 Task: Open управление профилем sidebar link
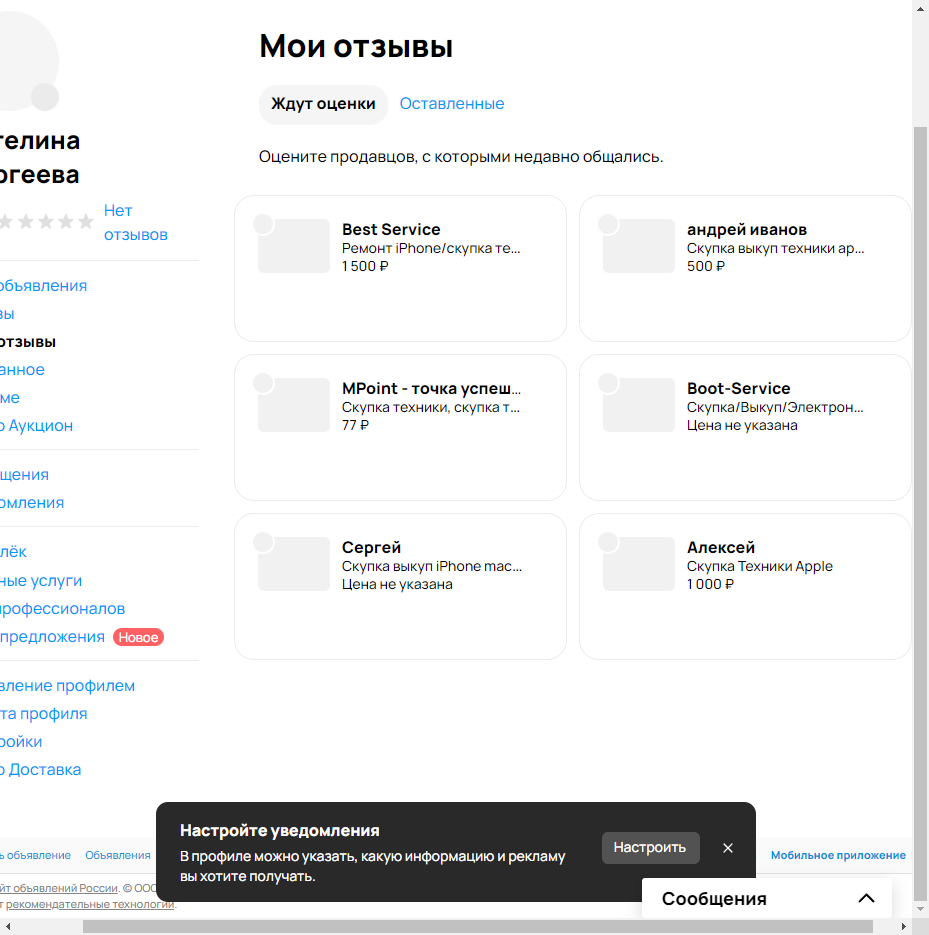coord(67,686)
